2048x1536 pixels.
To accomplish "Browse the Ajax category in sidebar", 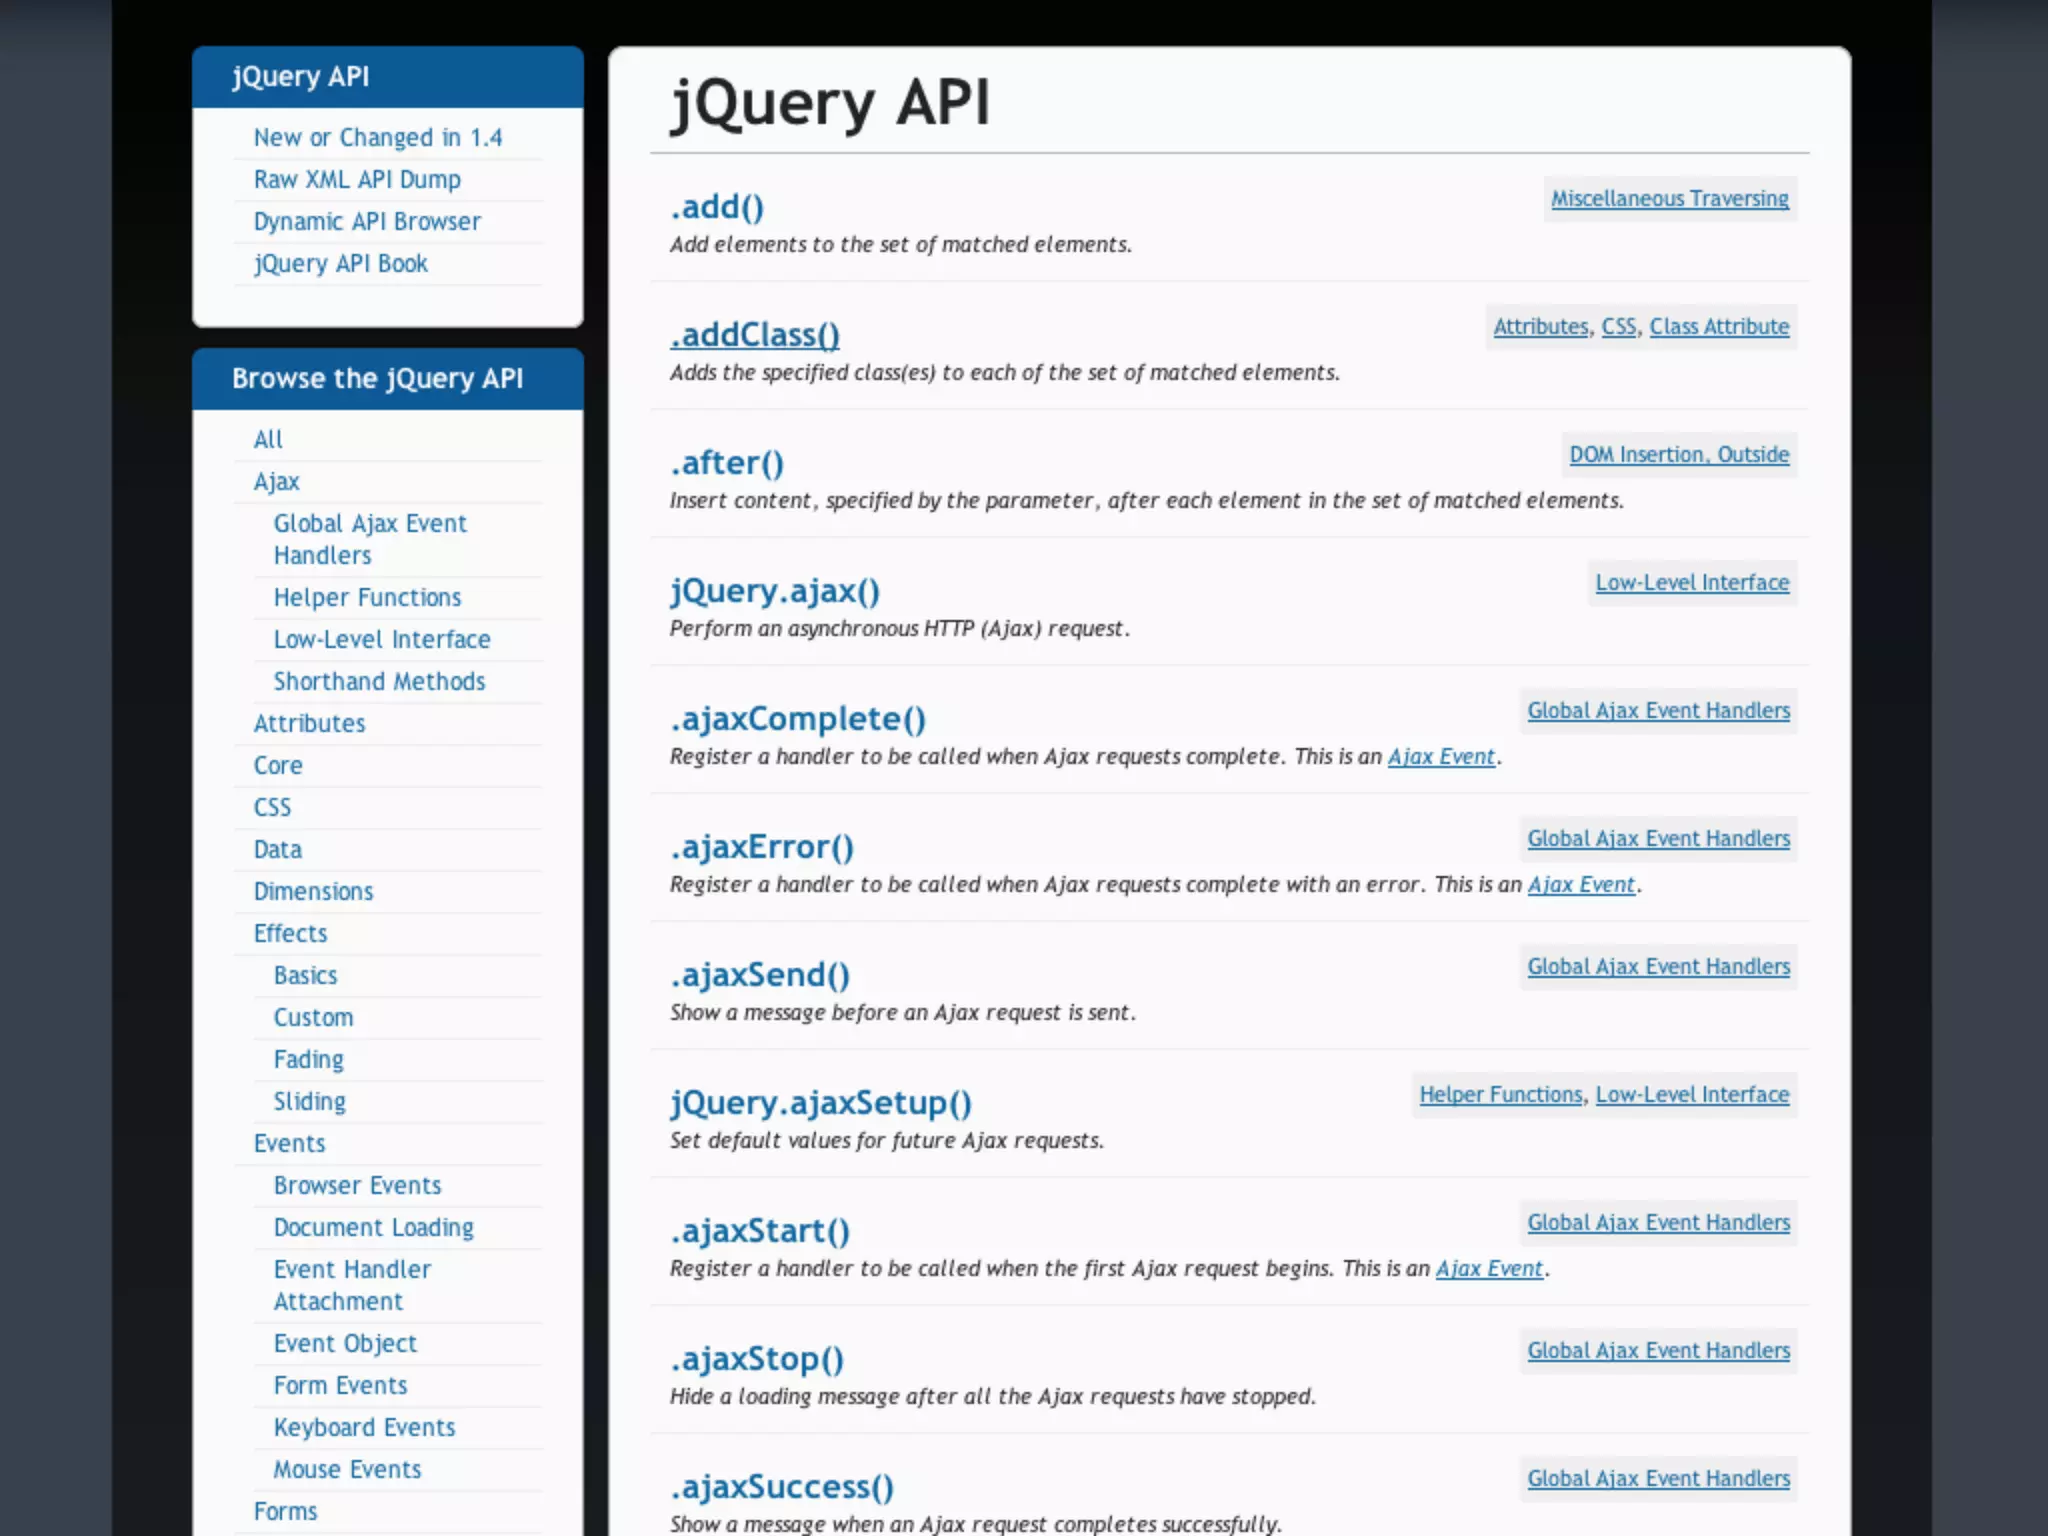I will tap(276, 482).
